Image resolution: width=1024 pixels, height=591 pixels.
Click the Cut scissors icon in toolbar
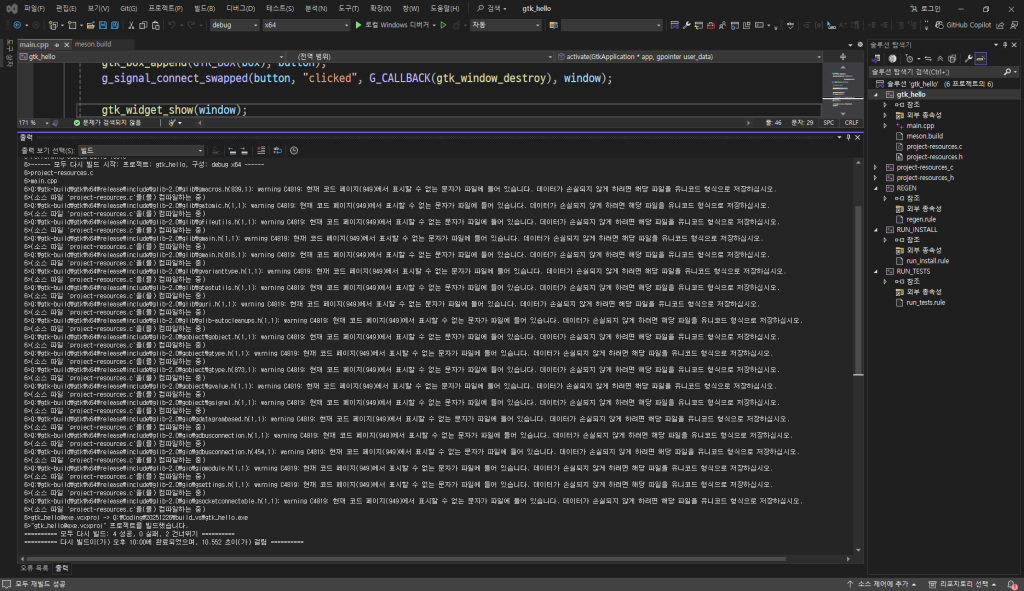click(x=130, y=24)
